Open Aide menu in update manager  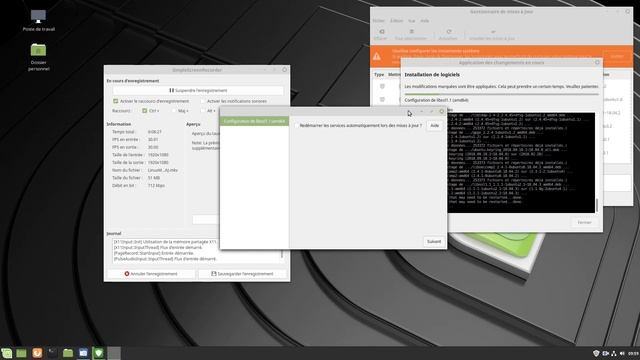click(424, 20)
